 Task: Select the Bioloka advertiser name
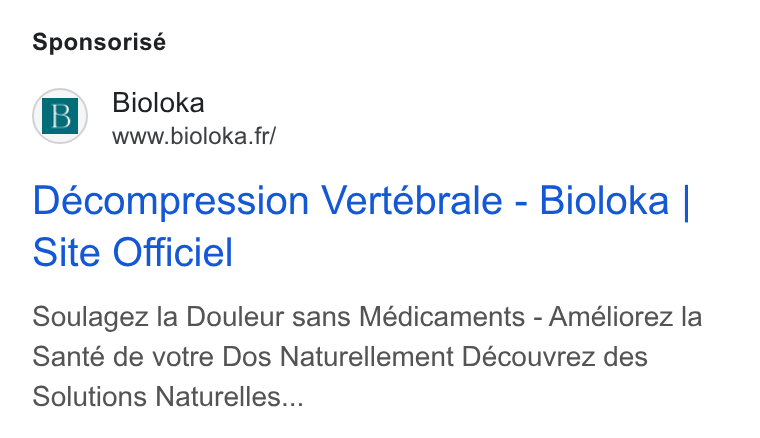[158, 103]
